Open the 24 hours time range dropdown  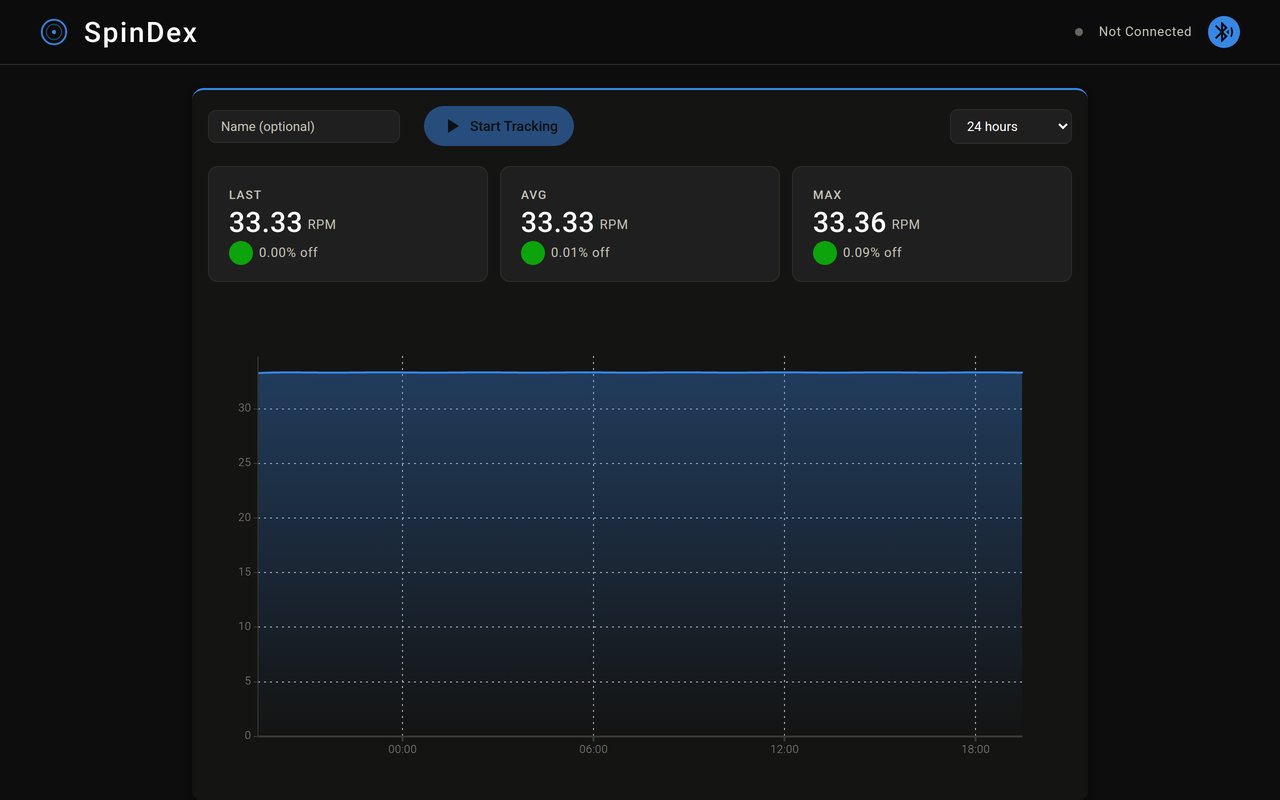(x=1011, y=126)
